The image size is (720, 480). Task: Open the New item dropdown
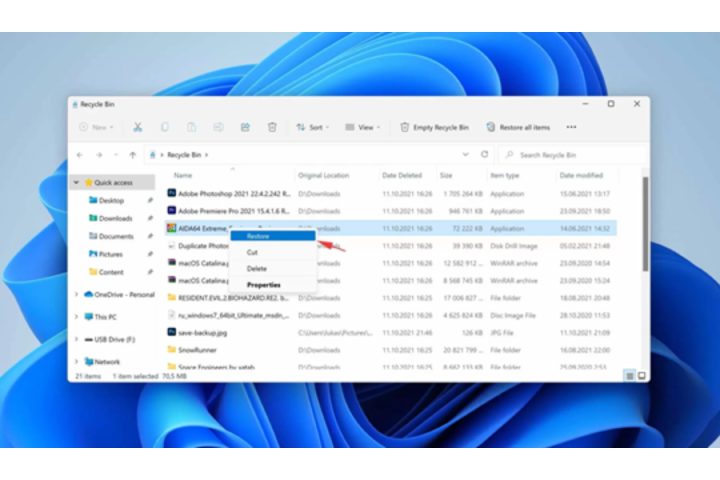(x=96, y=127)
